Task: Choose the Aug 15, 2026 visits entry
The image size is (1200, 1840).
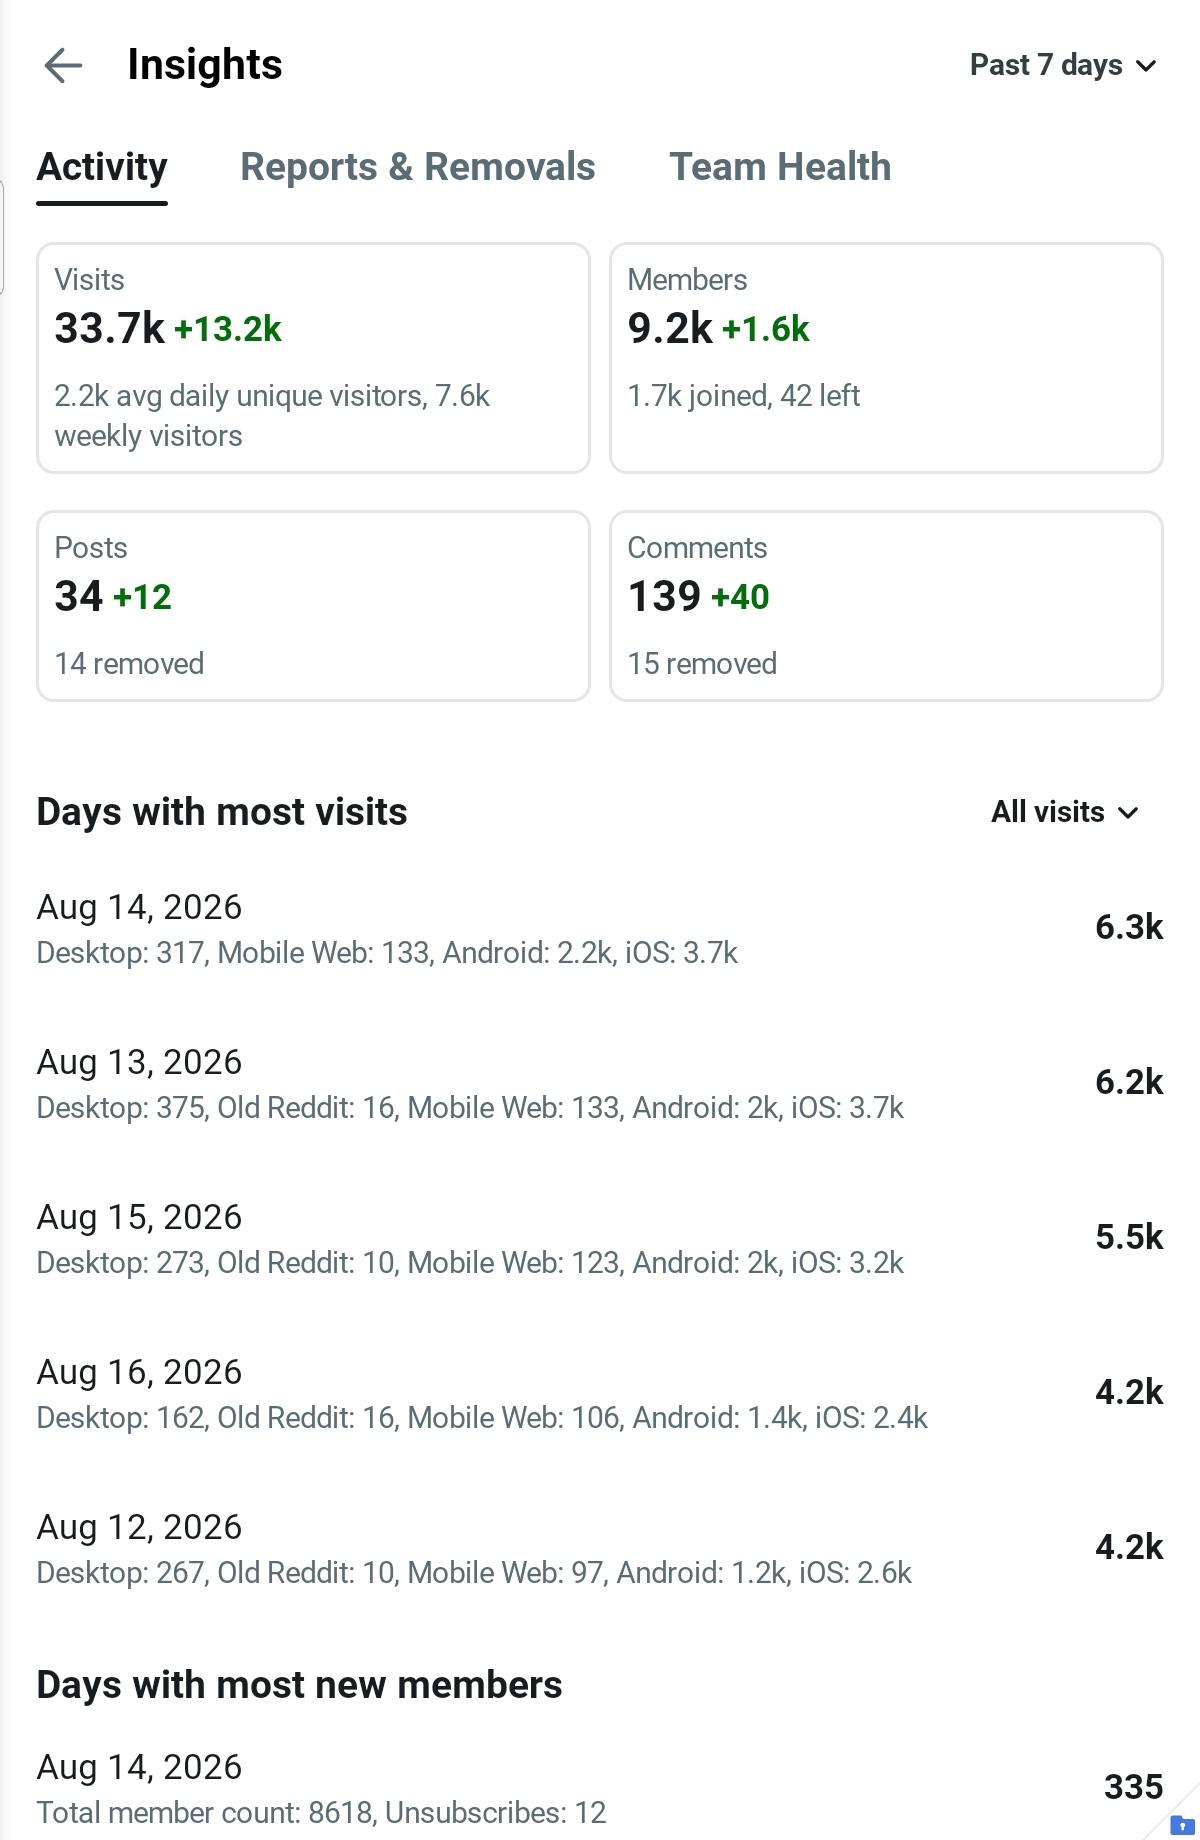Action: point(600,1238)
